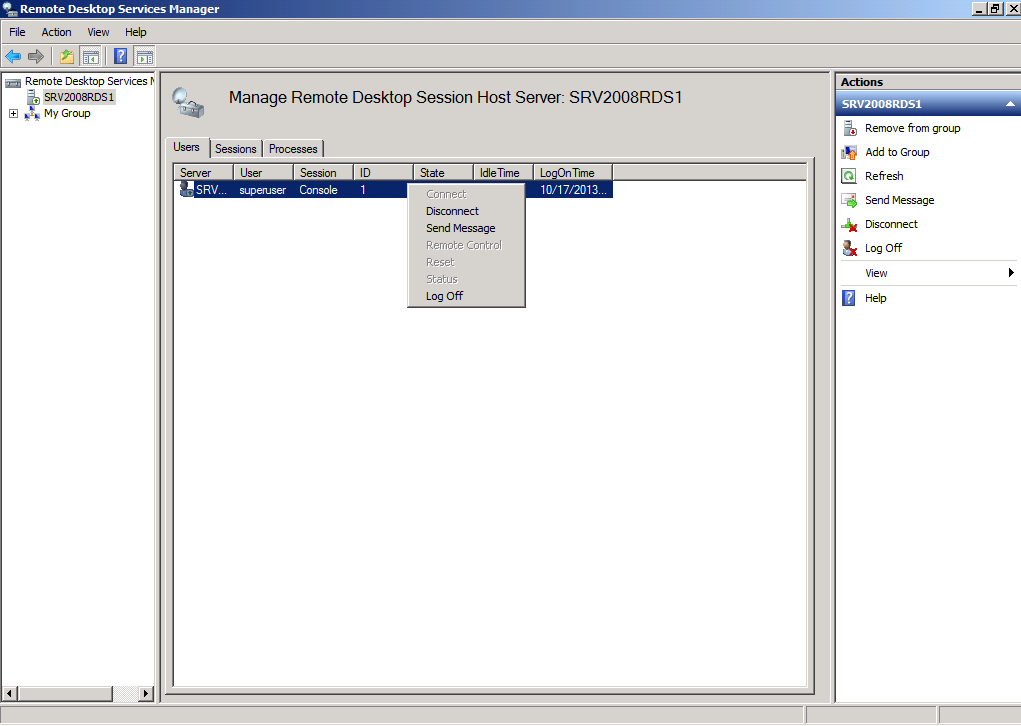
Task: Choose Log Off in the context menu
Action: [x=445, y=296]
